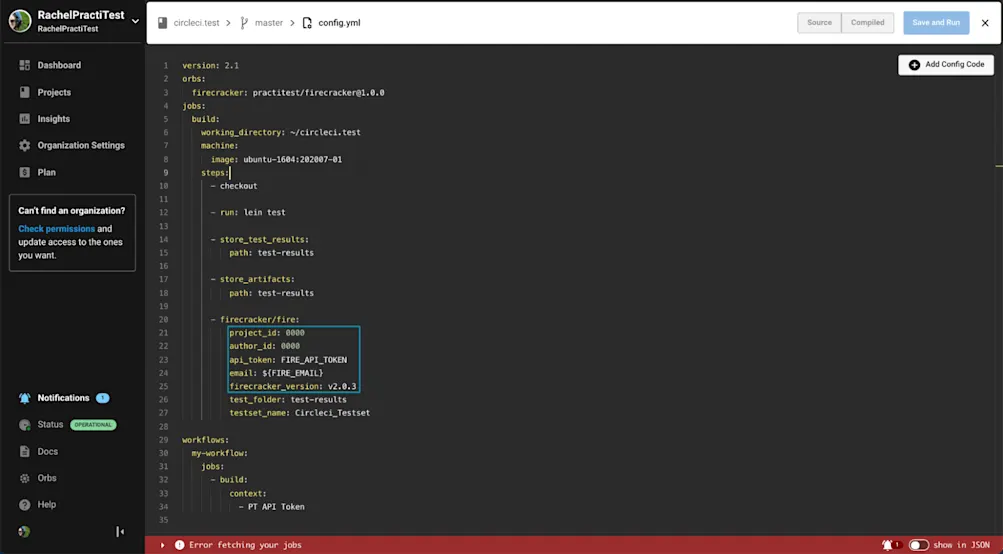
Task: Collapse the sidebar with the bottom arrow icon
Action: (x=120, y=532)
